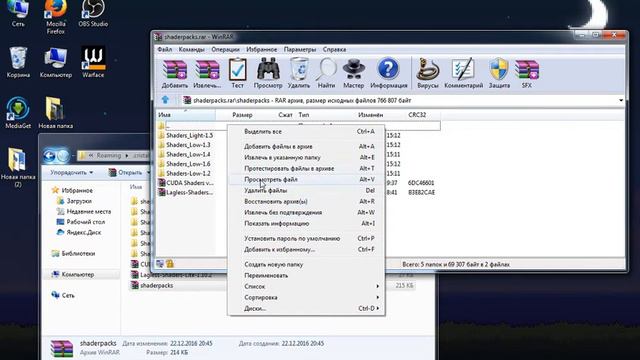Choose Создать новую папку entry
640x360 pixels.
pos(306,264)
